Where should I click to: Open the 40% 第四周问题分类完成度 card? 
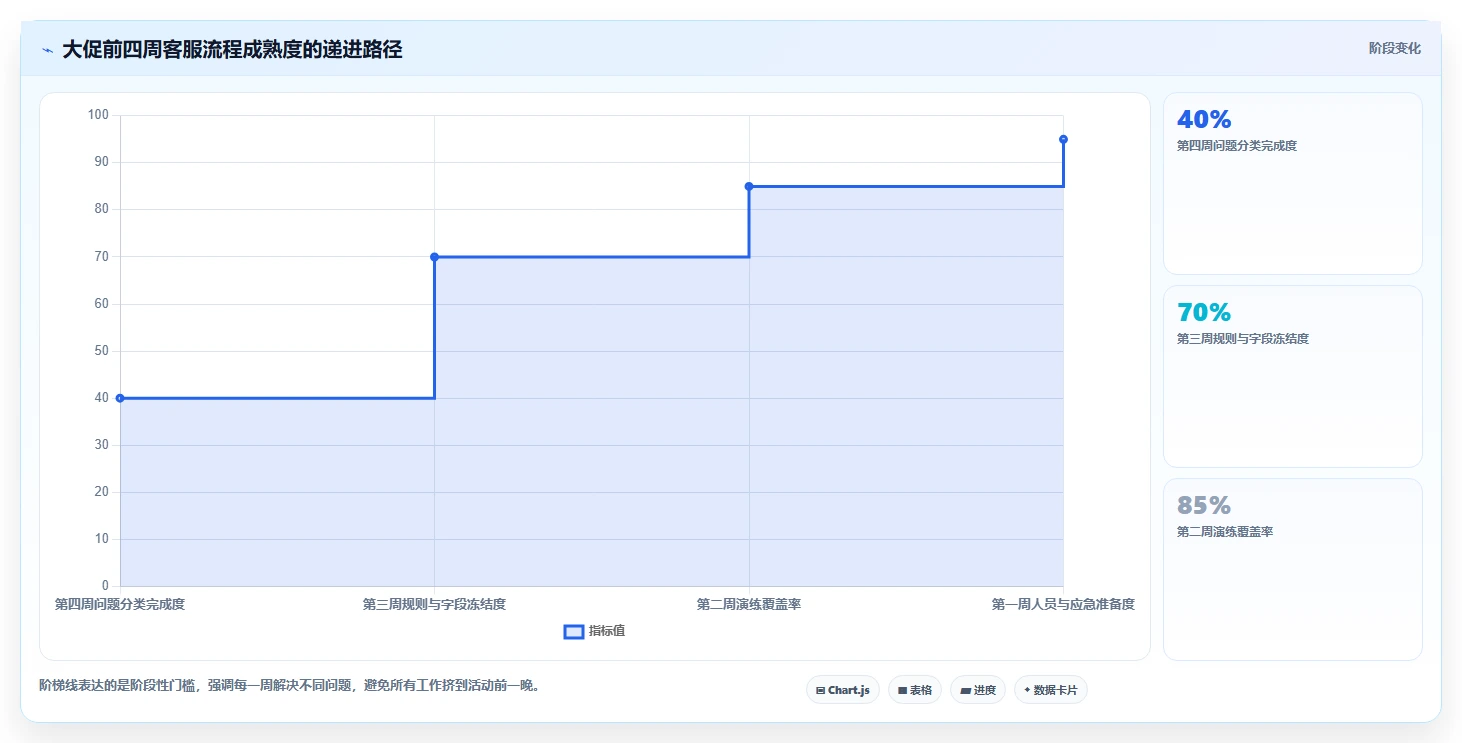(x=1292, y=183)
